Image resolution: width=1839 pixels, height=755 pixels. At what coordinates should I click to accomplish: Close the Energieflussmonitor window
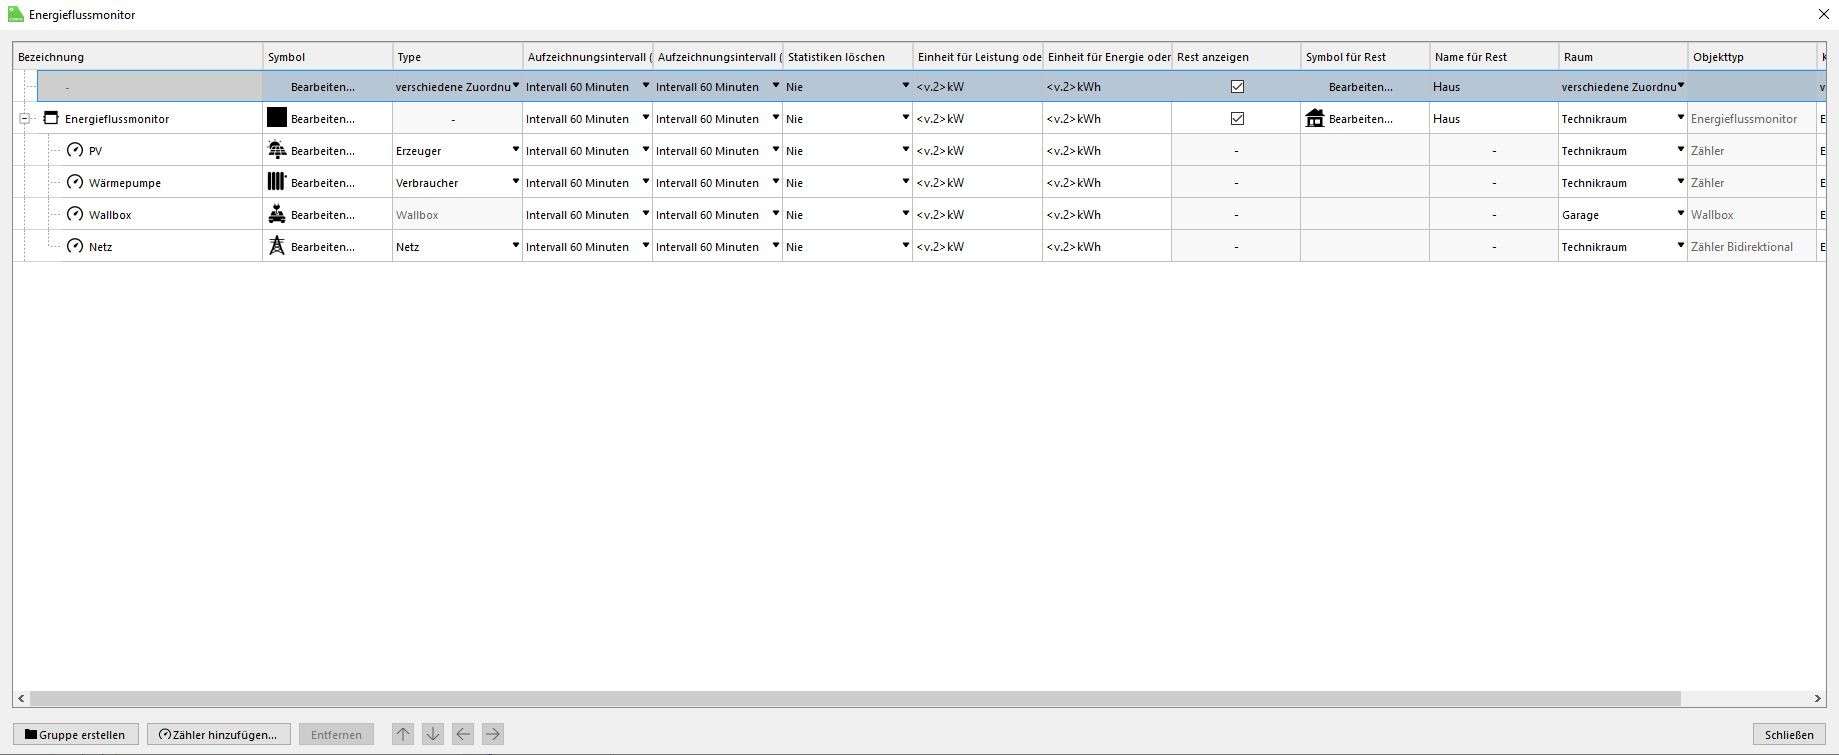(1823, 15)
